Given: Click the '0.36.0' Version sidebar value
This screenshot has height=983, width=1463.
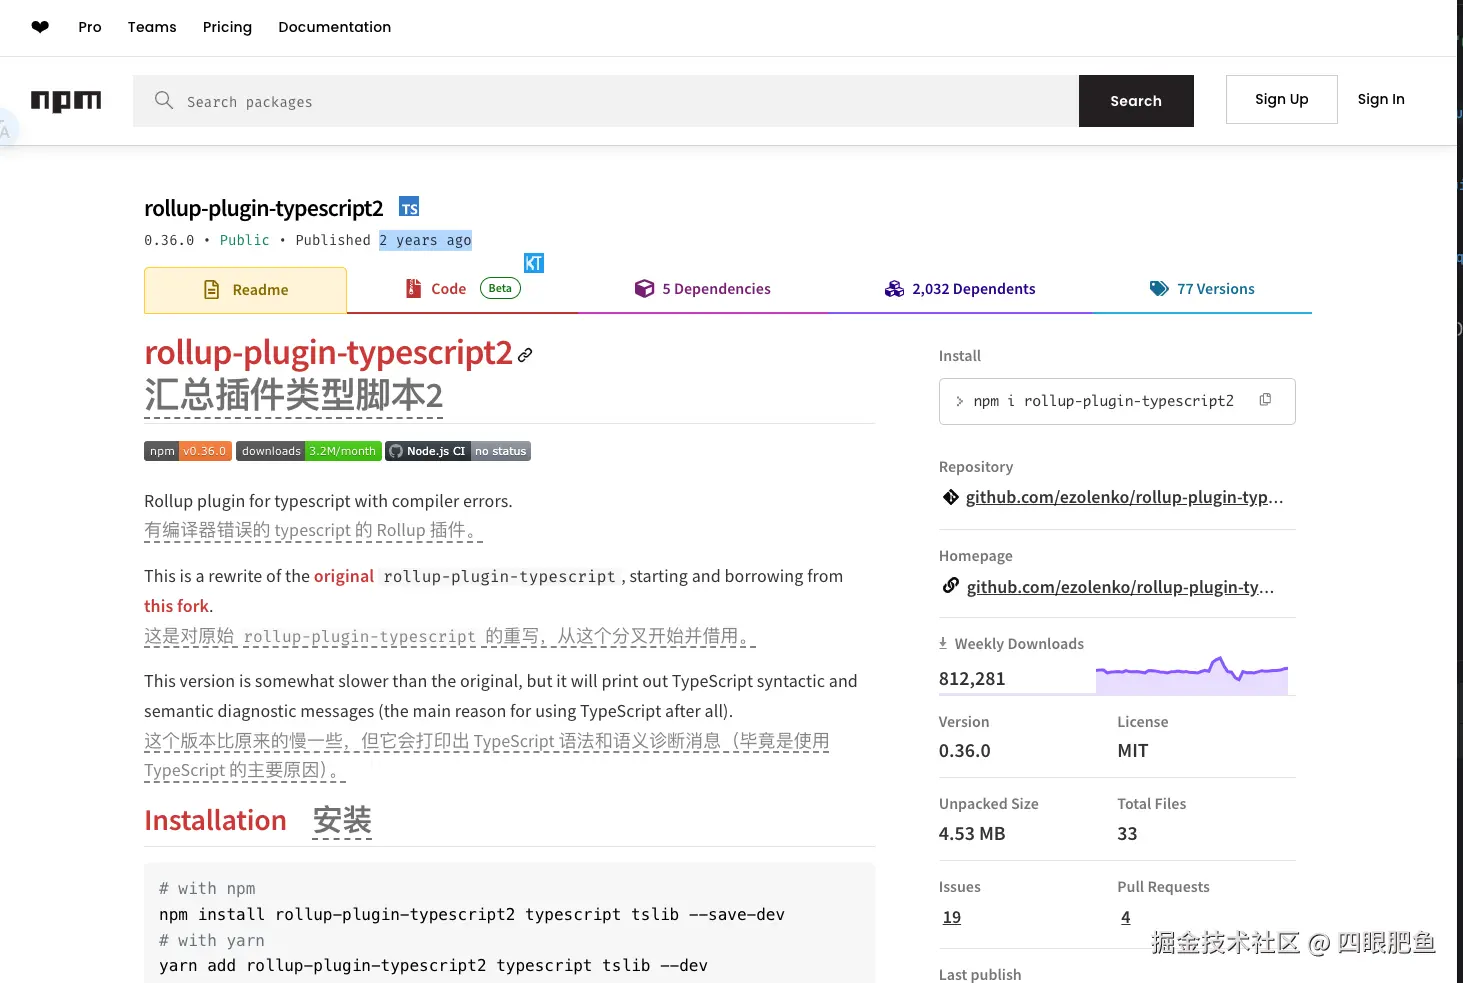Looking at the screenshot, I should (965, 751).
